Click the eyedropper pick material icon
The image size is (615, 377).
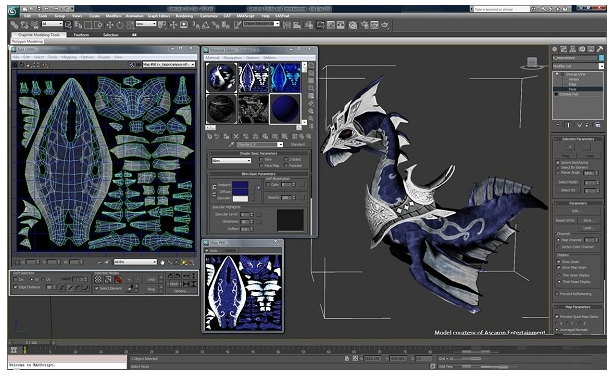pyautogui.click(x=231, y=144)
